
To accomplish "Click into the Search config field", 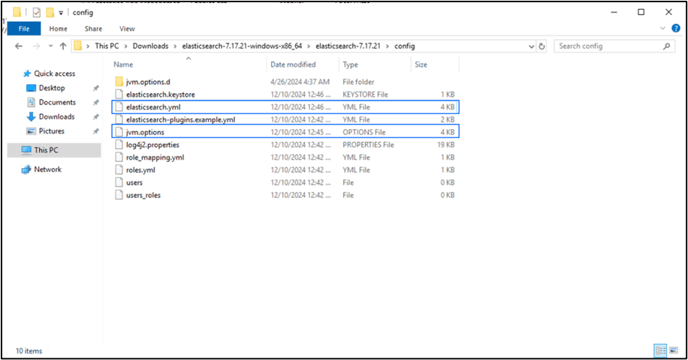I will [610, 46].
